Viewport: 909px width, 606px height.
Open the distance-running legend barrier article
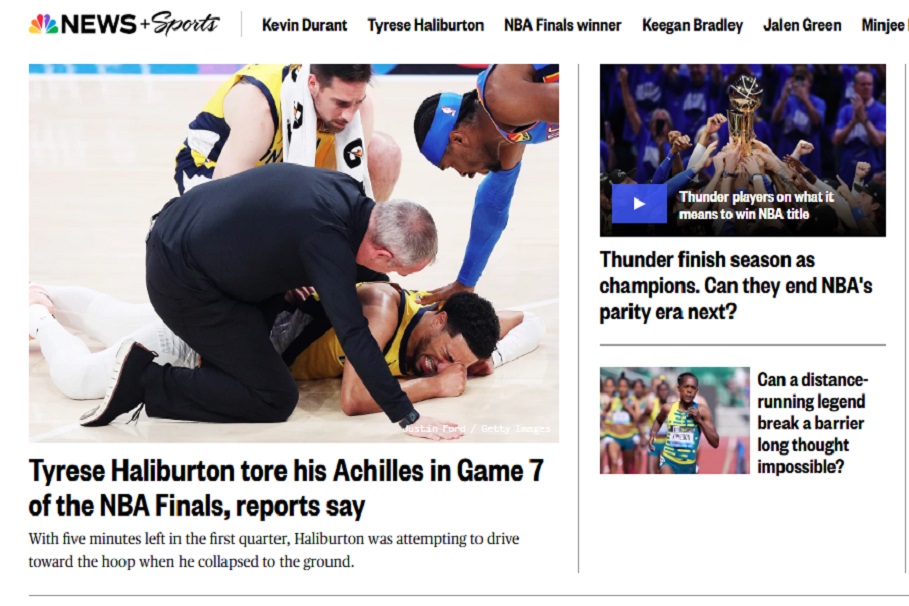(812, 423)
